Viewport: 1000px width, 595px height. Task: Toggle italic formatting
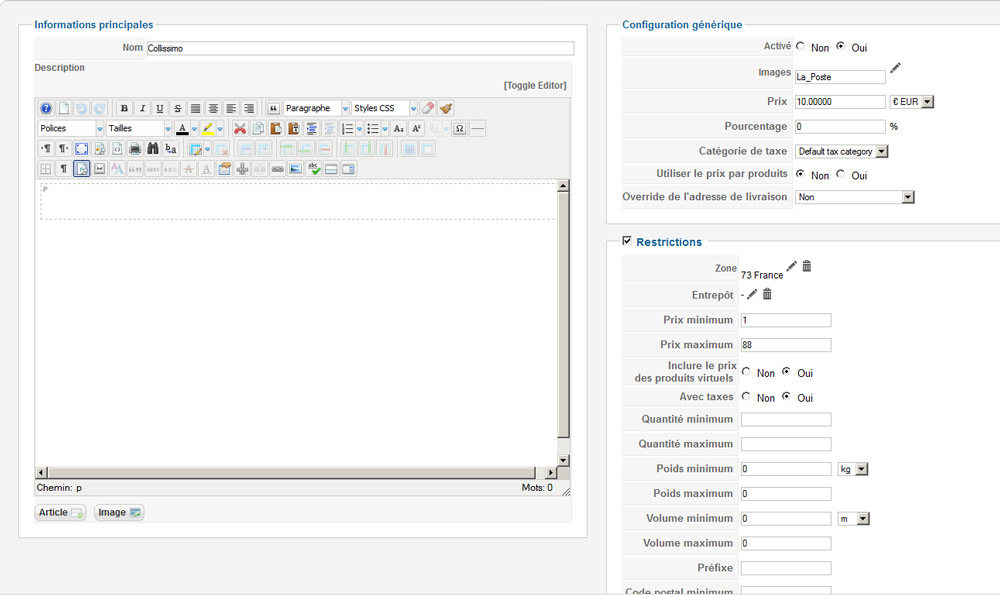click(142, 108)
